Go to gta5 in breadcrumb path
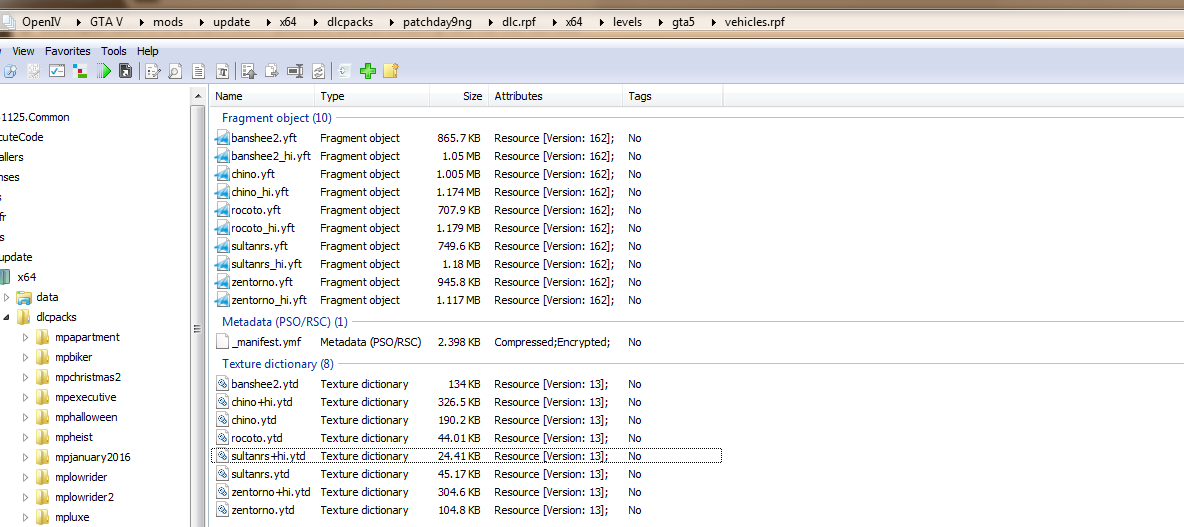 coord(683,22)
